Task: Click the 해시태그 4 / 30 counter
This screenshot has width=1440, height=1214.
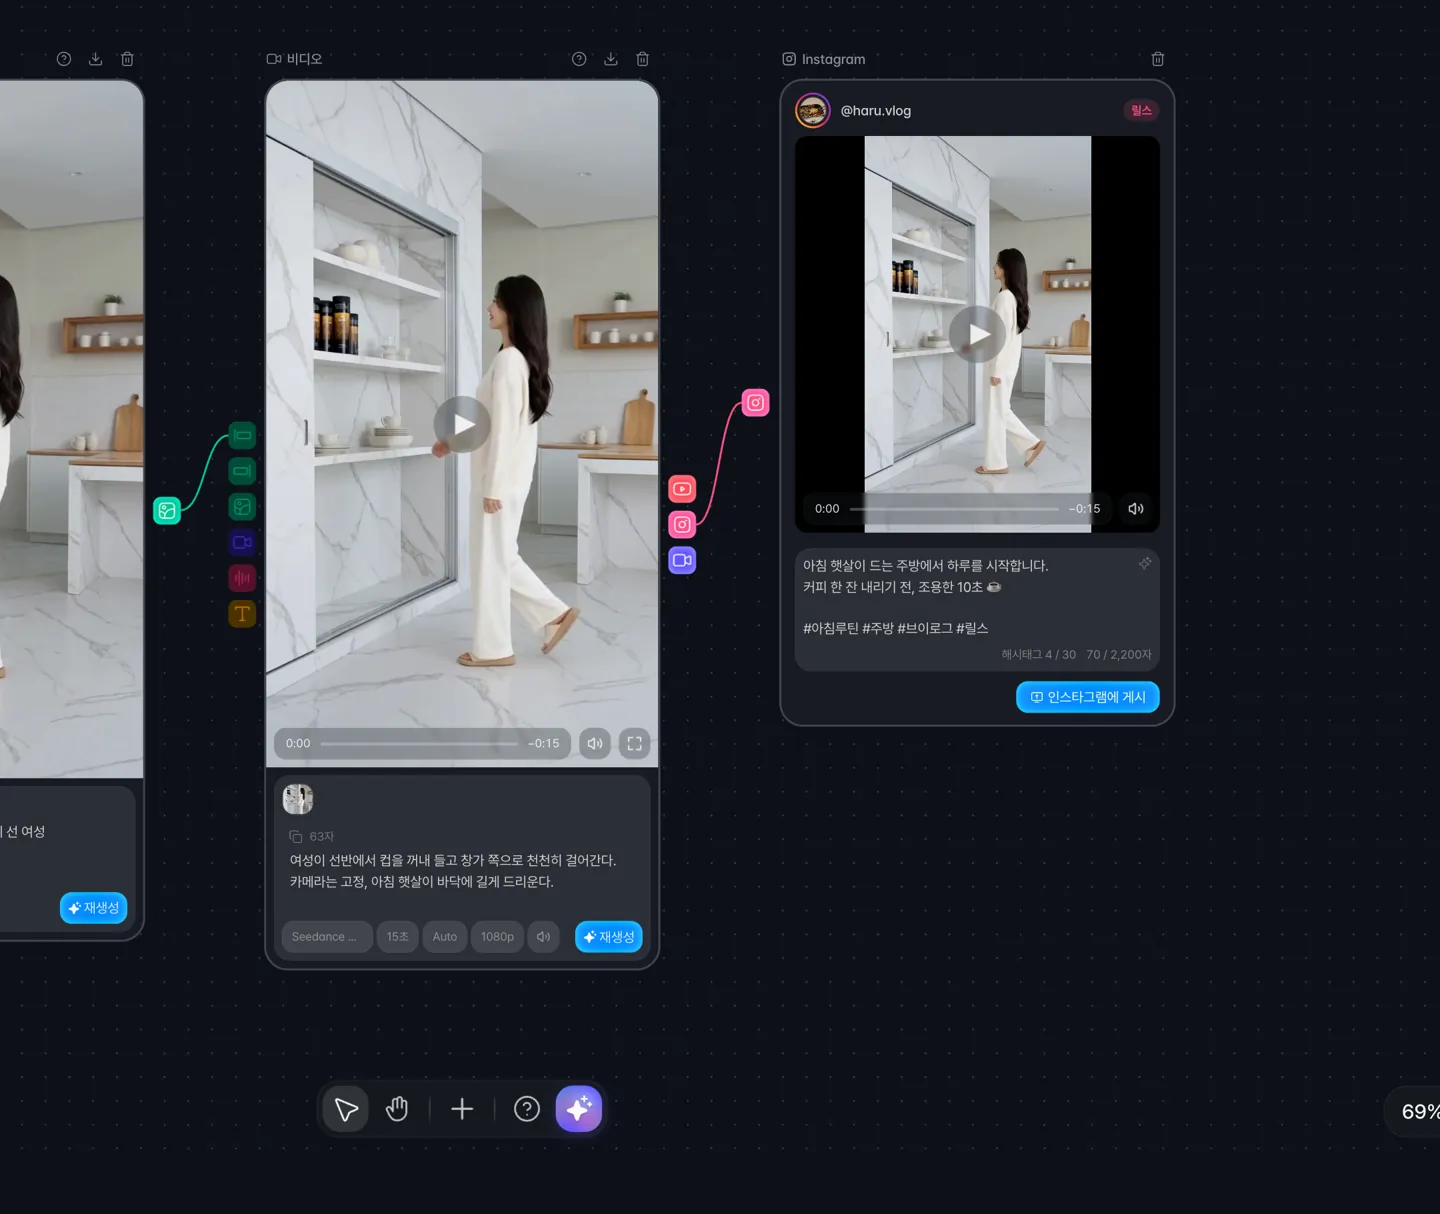Action: click(1039, 655)
